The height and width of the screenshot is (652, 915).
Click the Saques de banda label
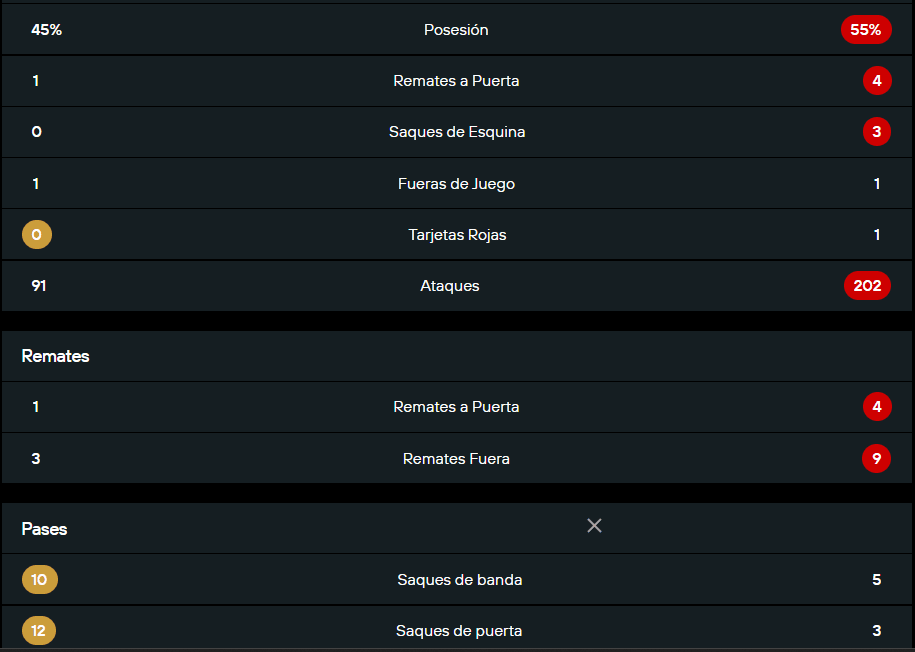(x=460, y=580)
